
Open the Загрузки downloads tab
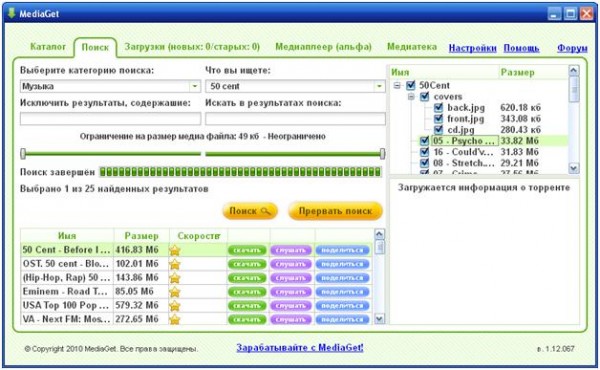tap(192, 47)
